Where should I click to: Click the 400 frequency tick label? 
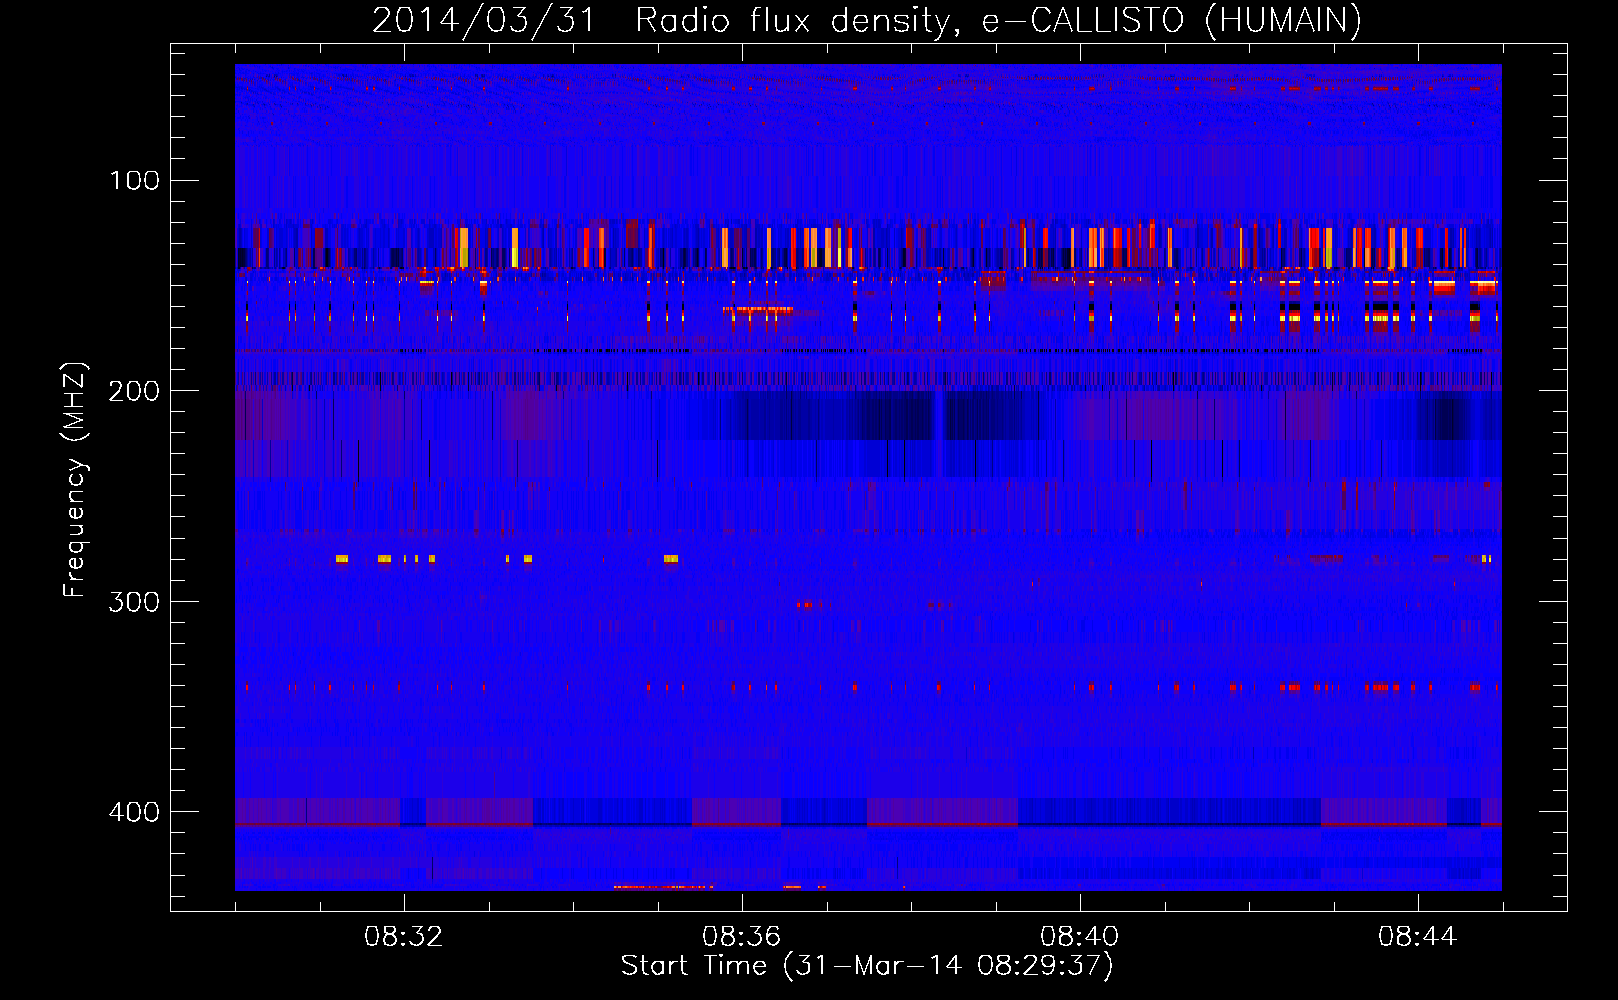click(134, 812)
